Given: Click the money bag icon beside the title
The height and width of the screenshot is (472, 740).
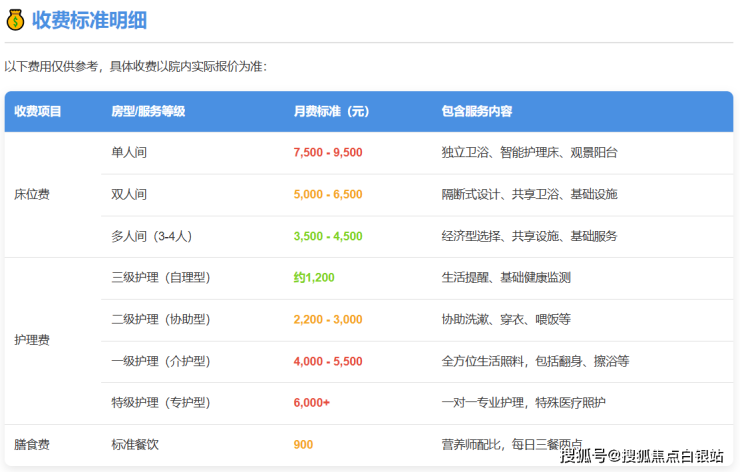Looking at the screenshot, I should 15,19.
